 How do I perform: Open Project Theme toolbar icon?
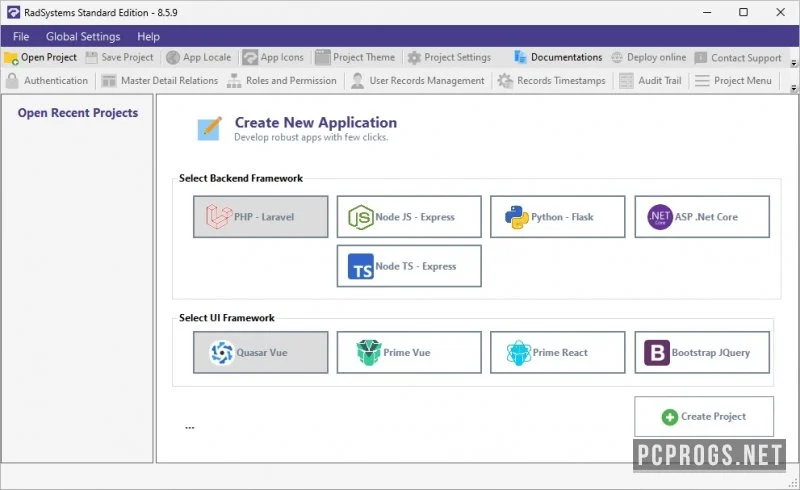322,58
